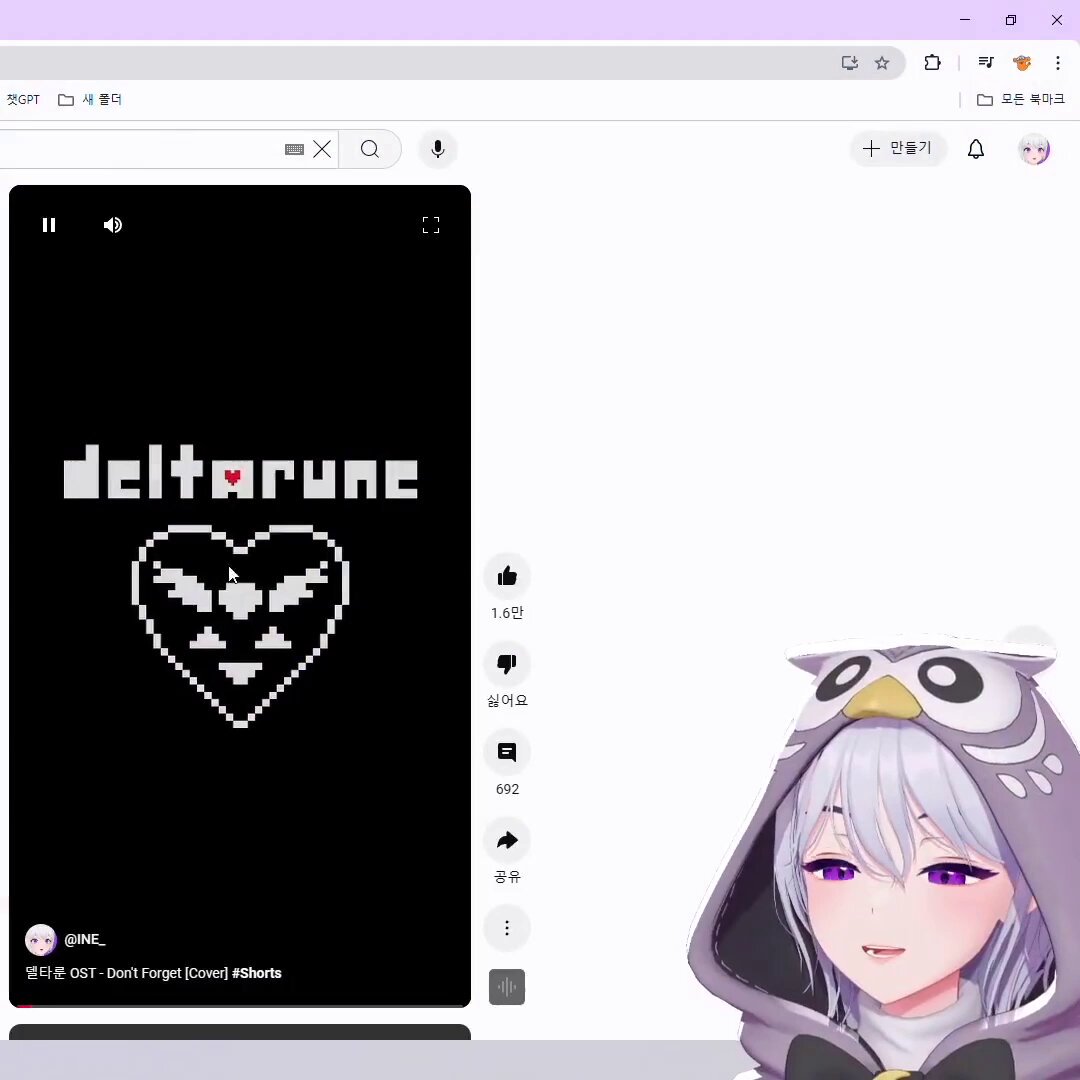Click the video progress bar at the bottom
The image size is (1080, 1080).
(240, 1006)
